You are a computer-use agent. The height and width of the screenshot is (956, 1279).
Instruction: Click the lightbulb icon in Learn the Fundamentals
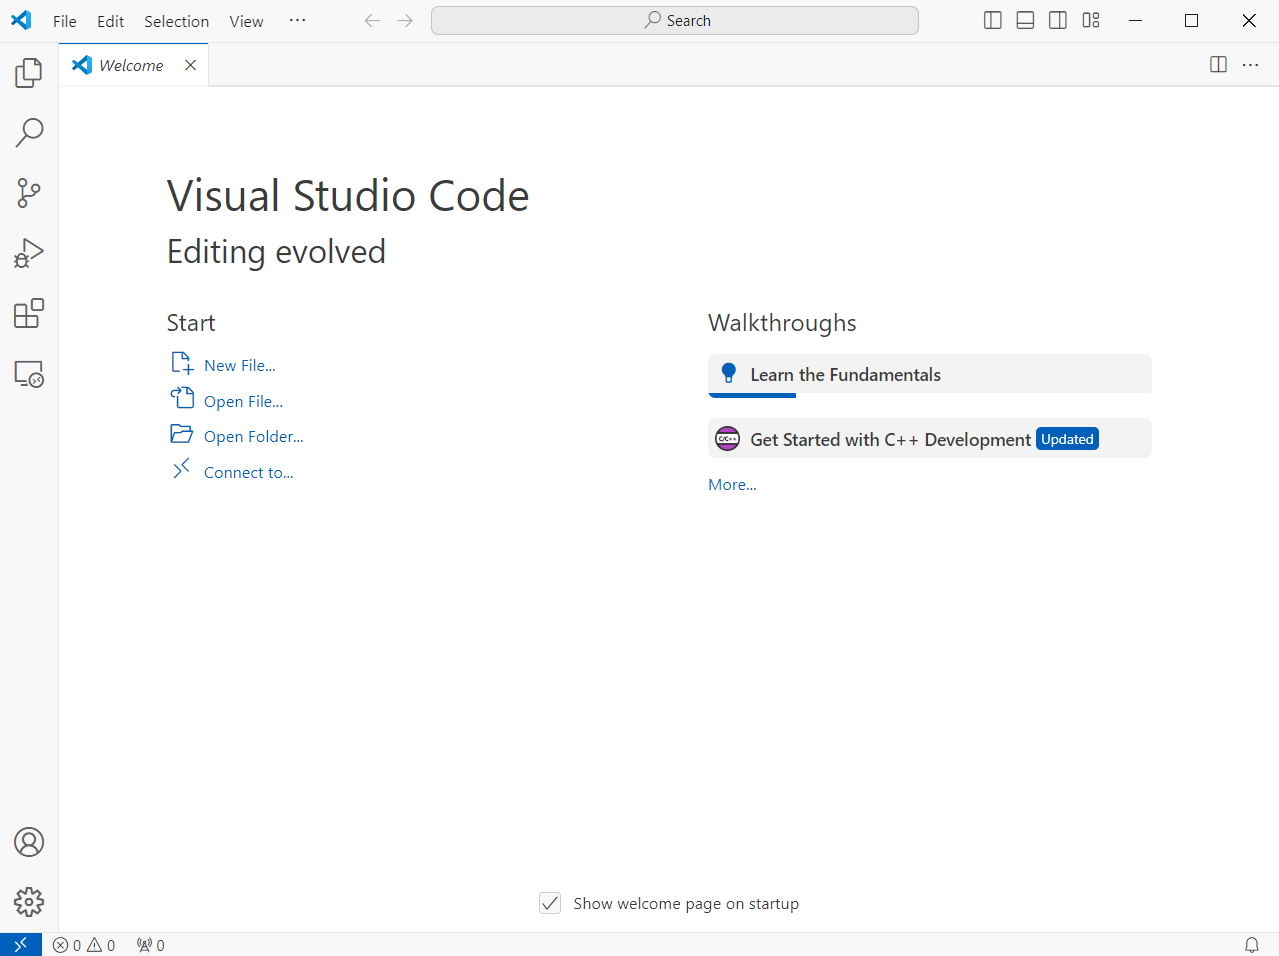[729, 374]
